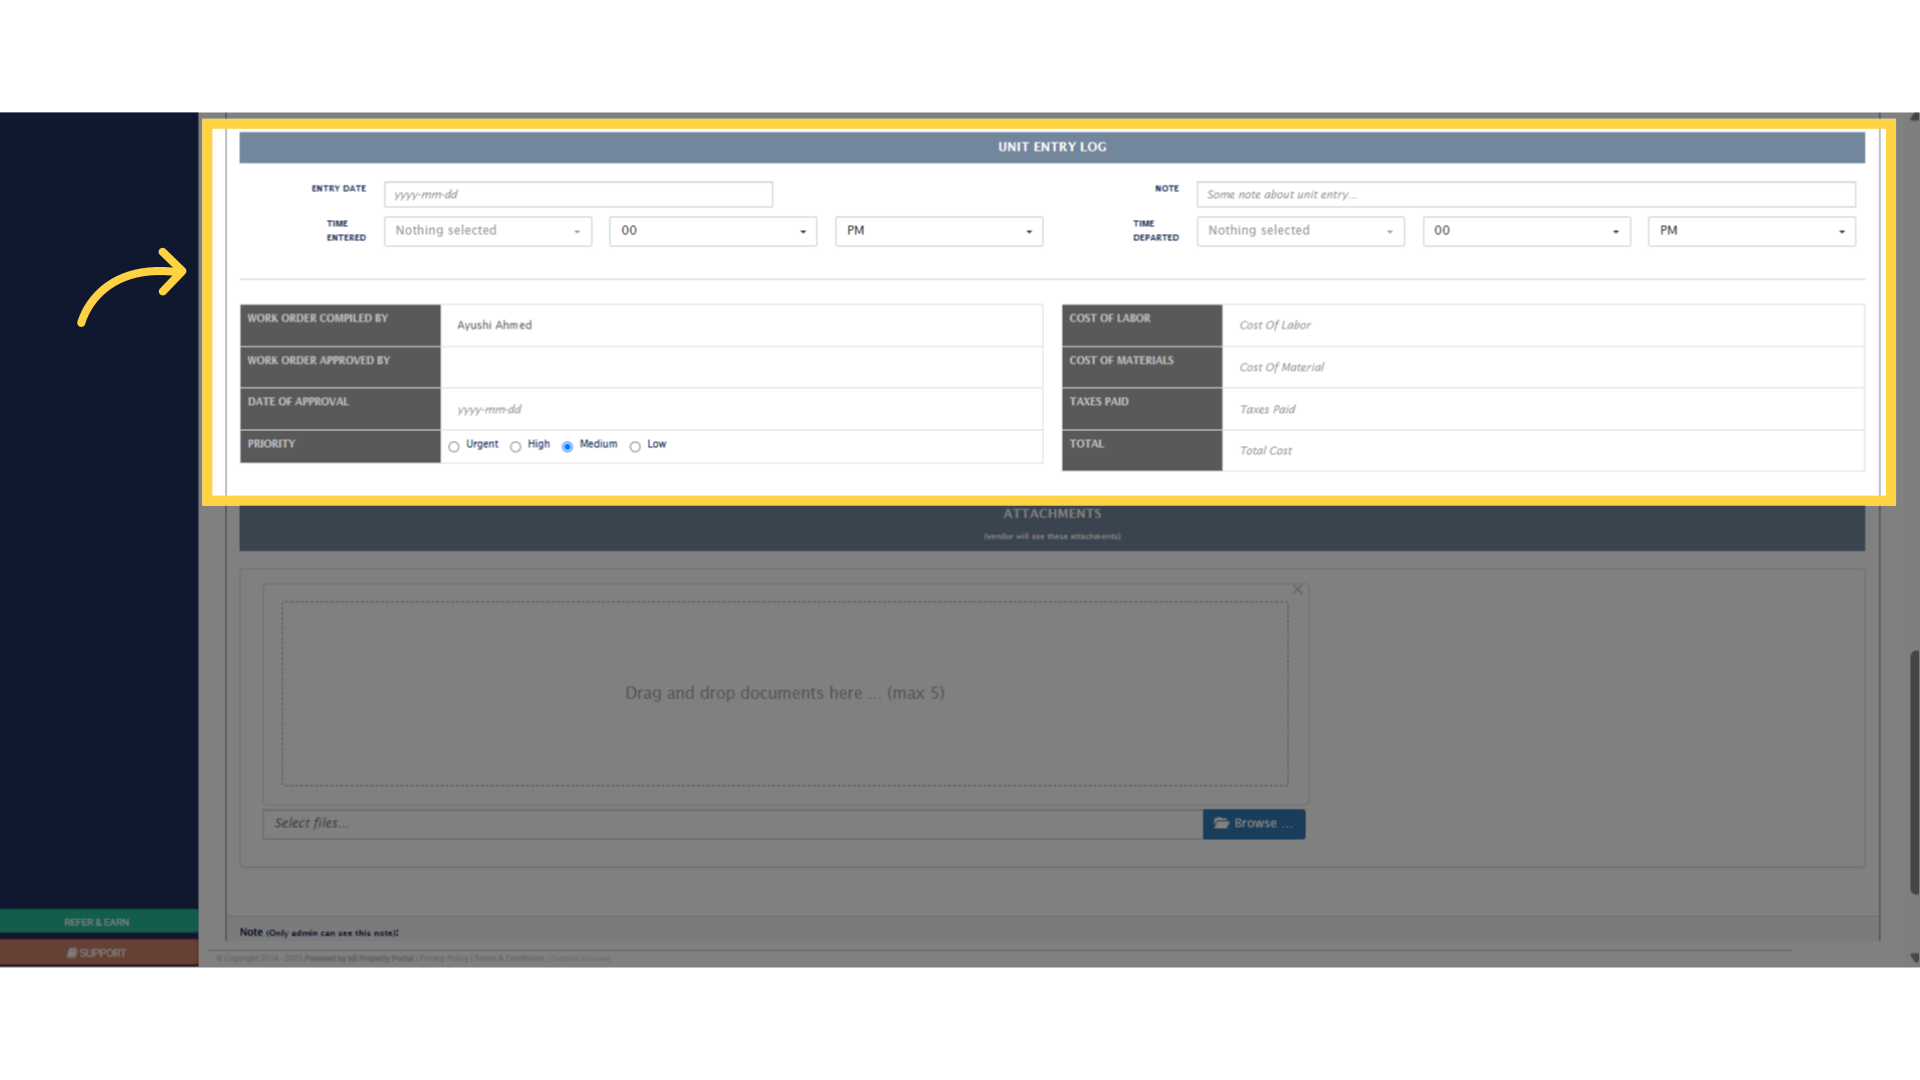Open the Time Entered hour dropdown

(487, 230)
